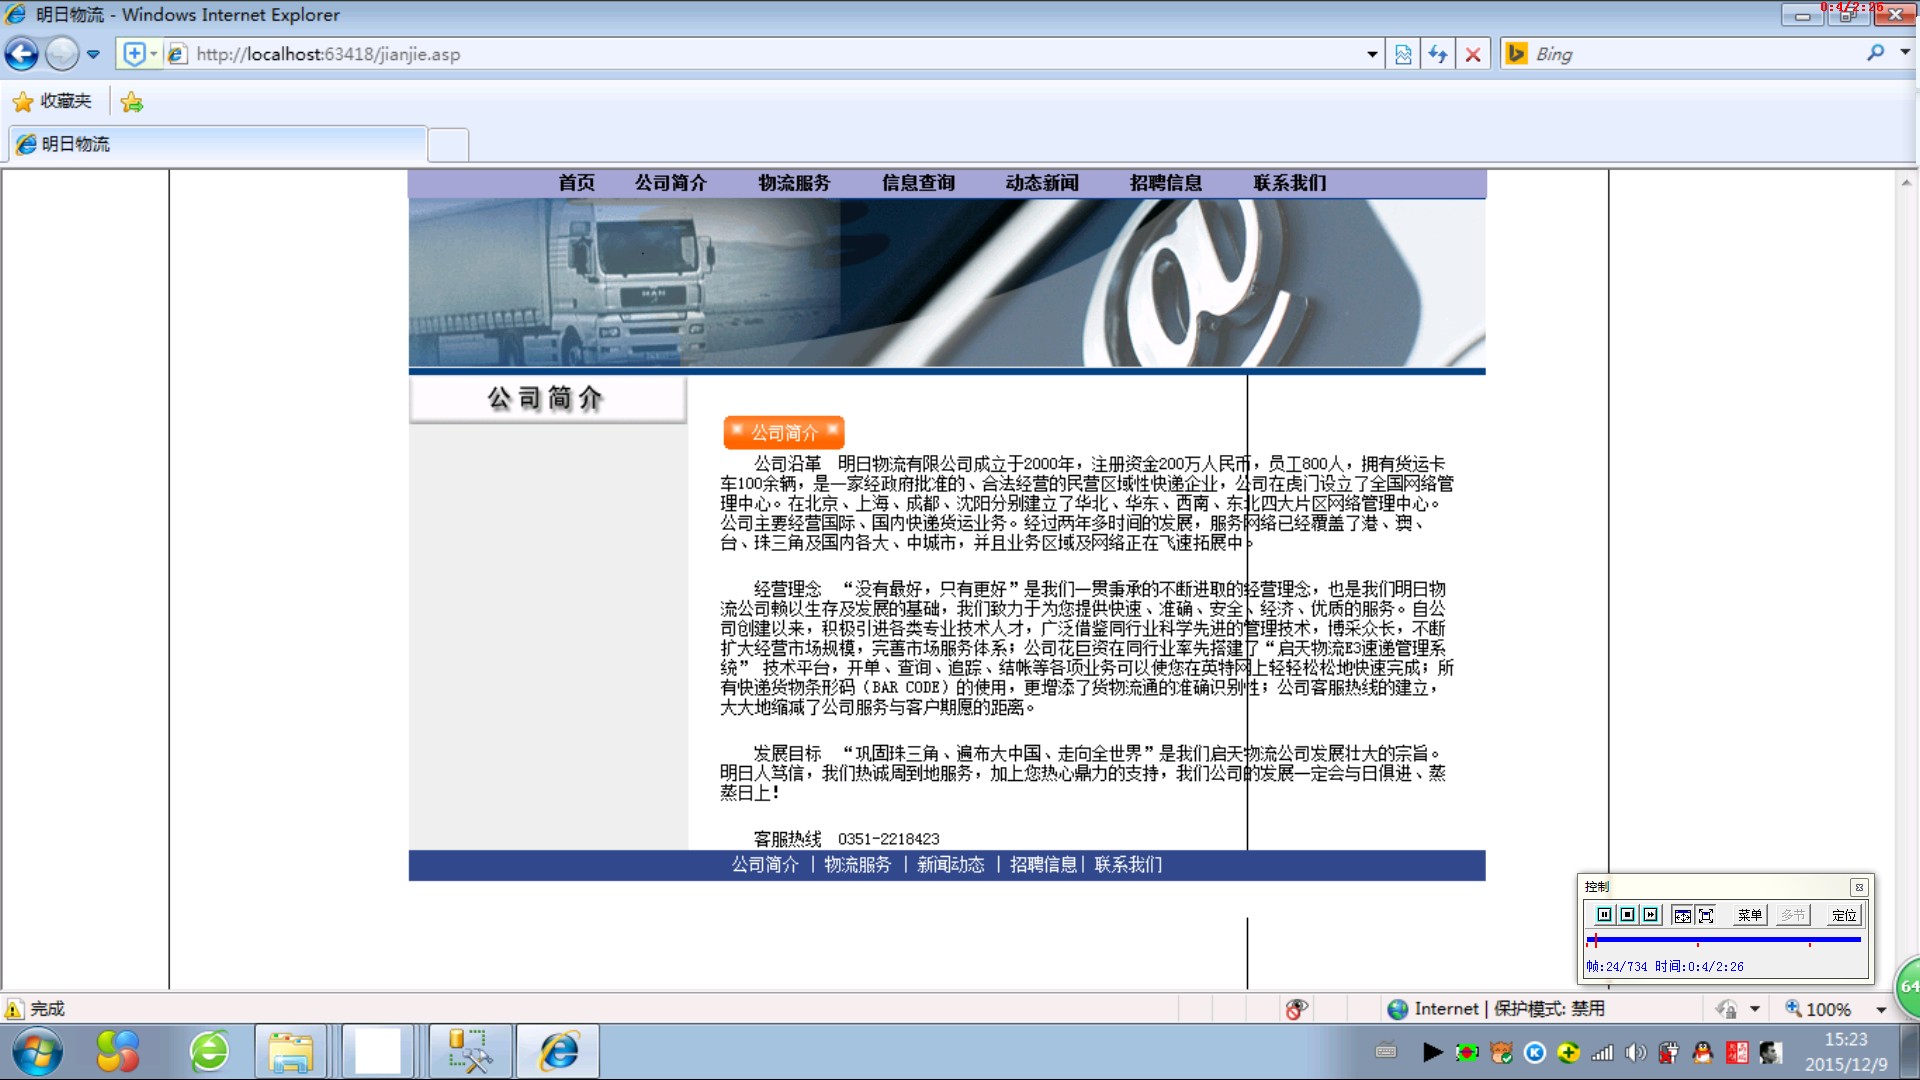Refresh the page with the Refresh icon
Screen dimensions: 1920x1080
click(1438, 54)
